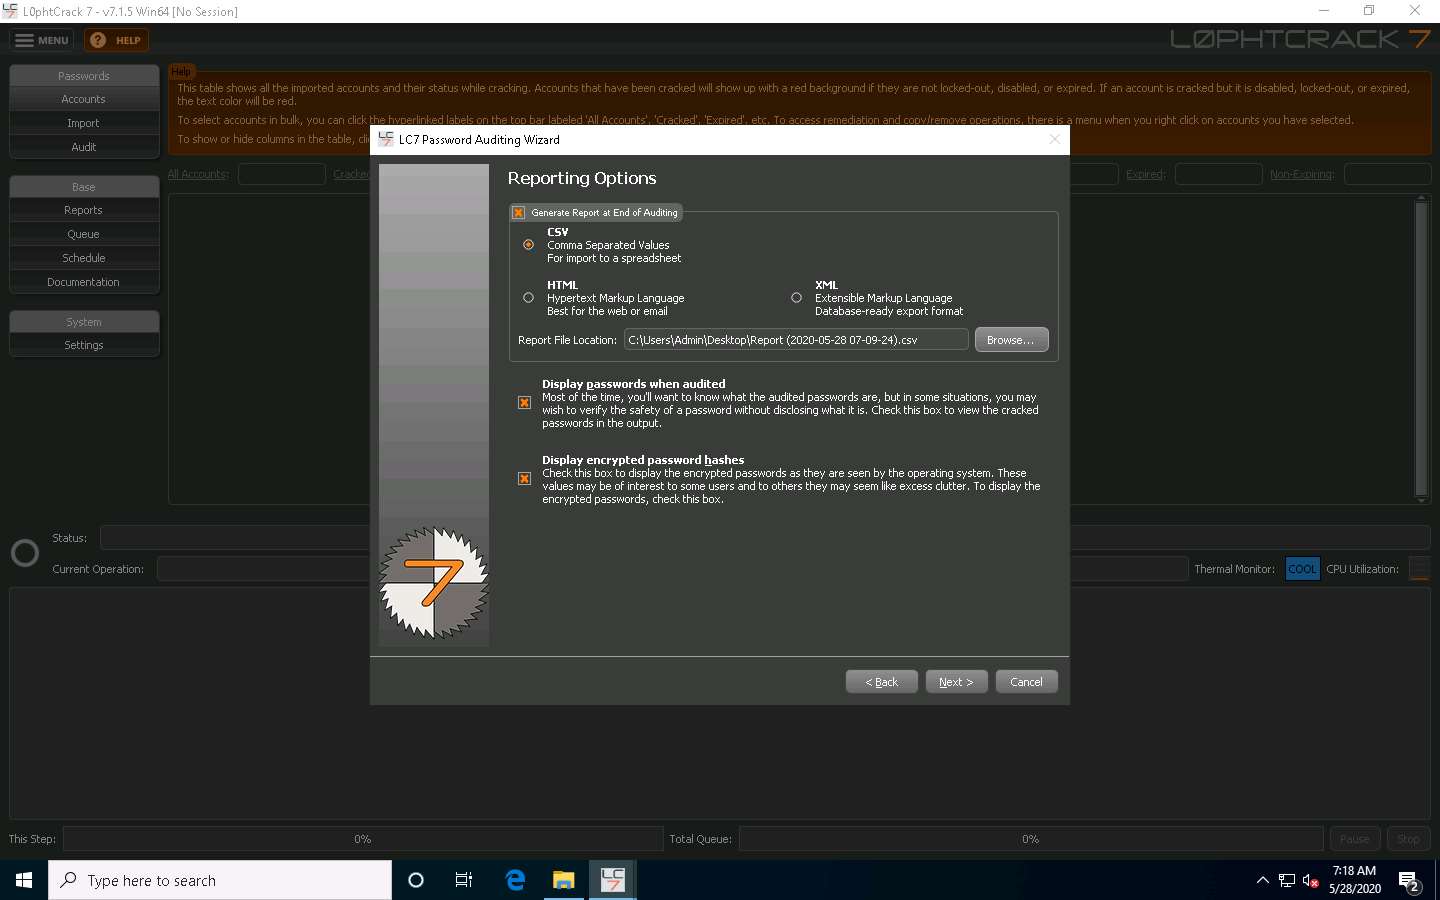
Task: Open the Queue sidebar item
Action: [x=84, y=234]
